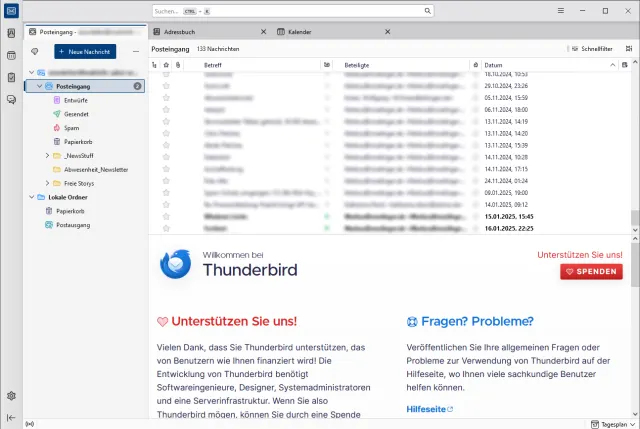The height and width of the screenshot is (429, 640).
Task: Star the message dated 14.11.2024, 10:28
Action: pyautogui.click(x=166, y=157)
